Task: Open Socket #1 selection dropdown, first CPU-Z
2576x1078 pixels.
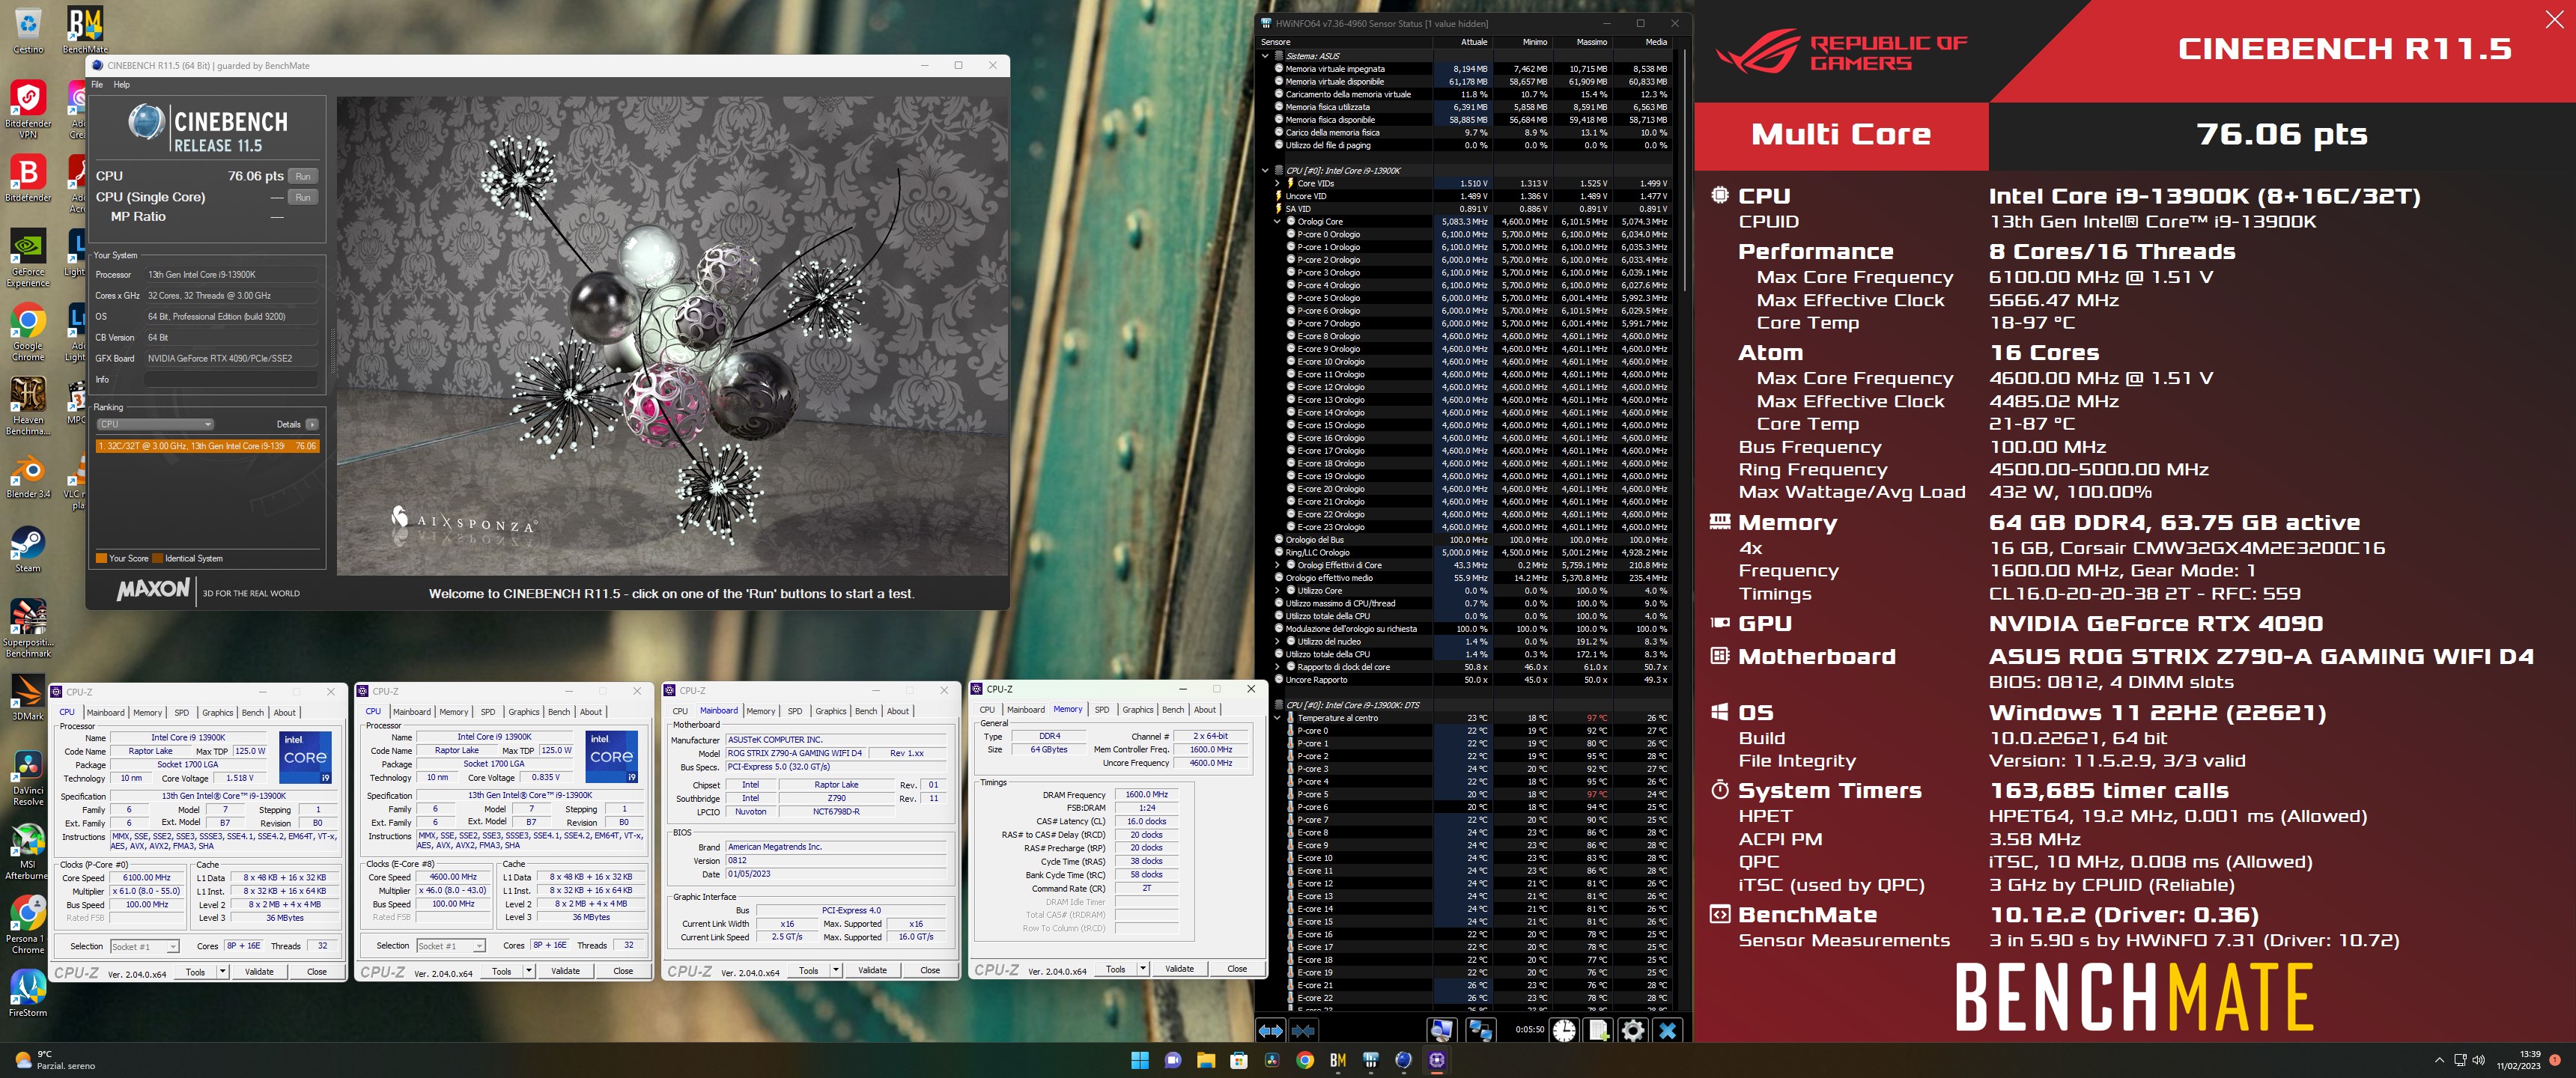Action: (144, 946)
